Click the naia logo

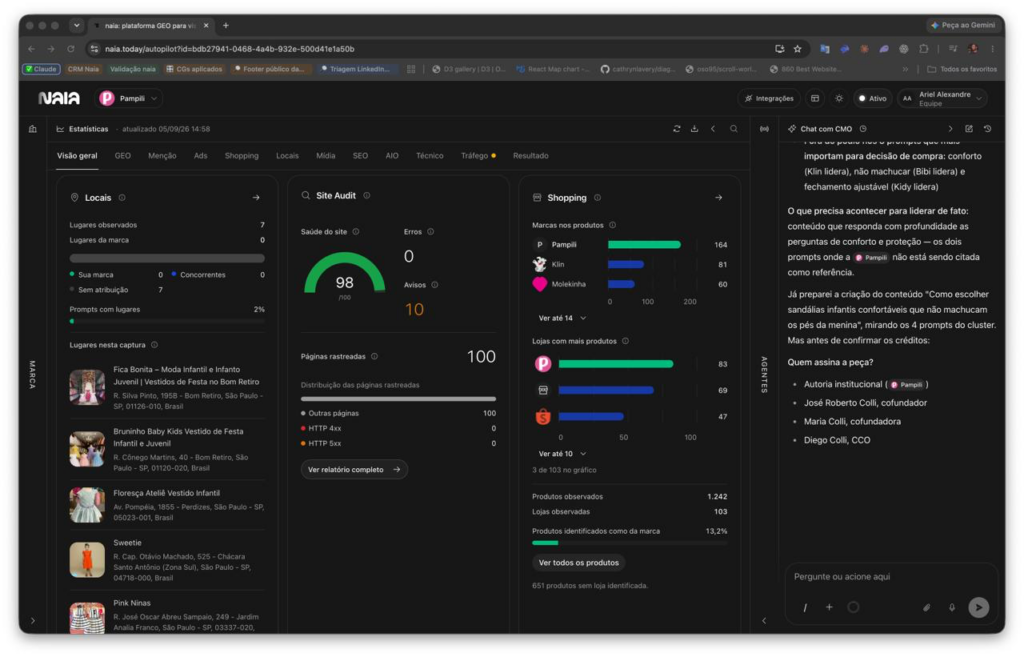[x=59, y=98]
